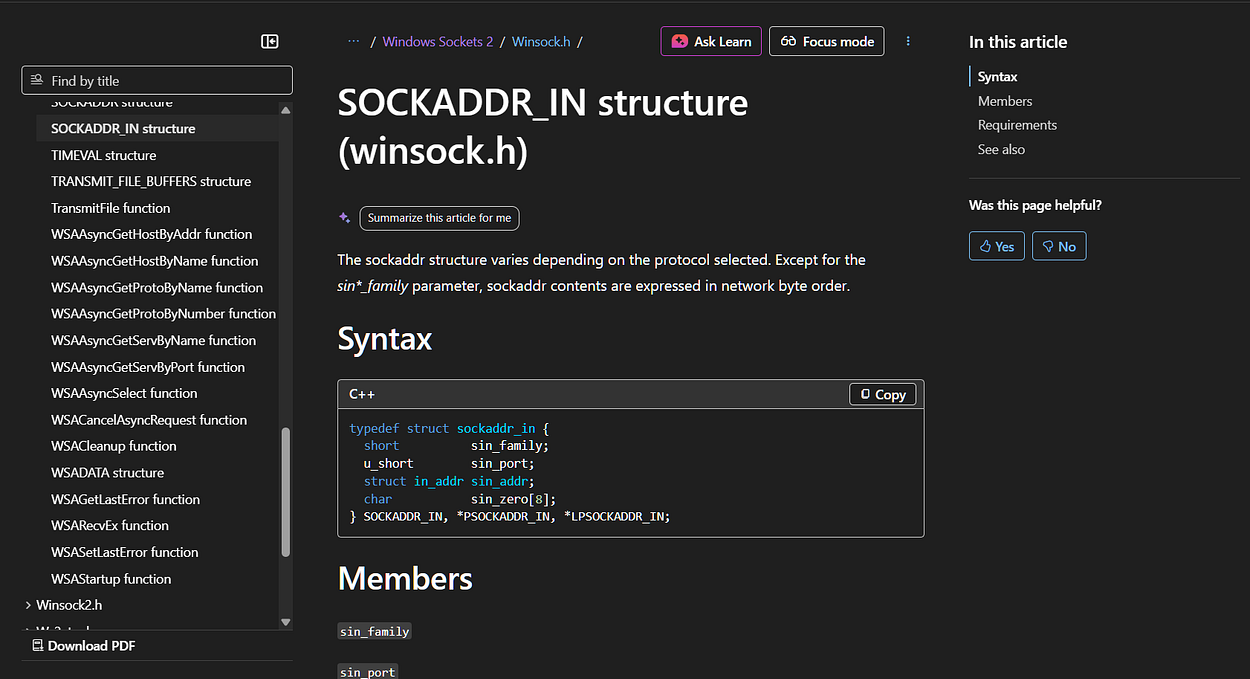Open WSAAsyncGetHostByName function page
Screen dimensions: 1250x679
(x=155, y=261)
